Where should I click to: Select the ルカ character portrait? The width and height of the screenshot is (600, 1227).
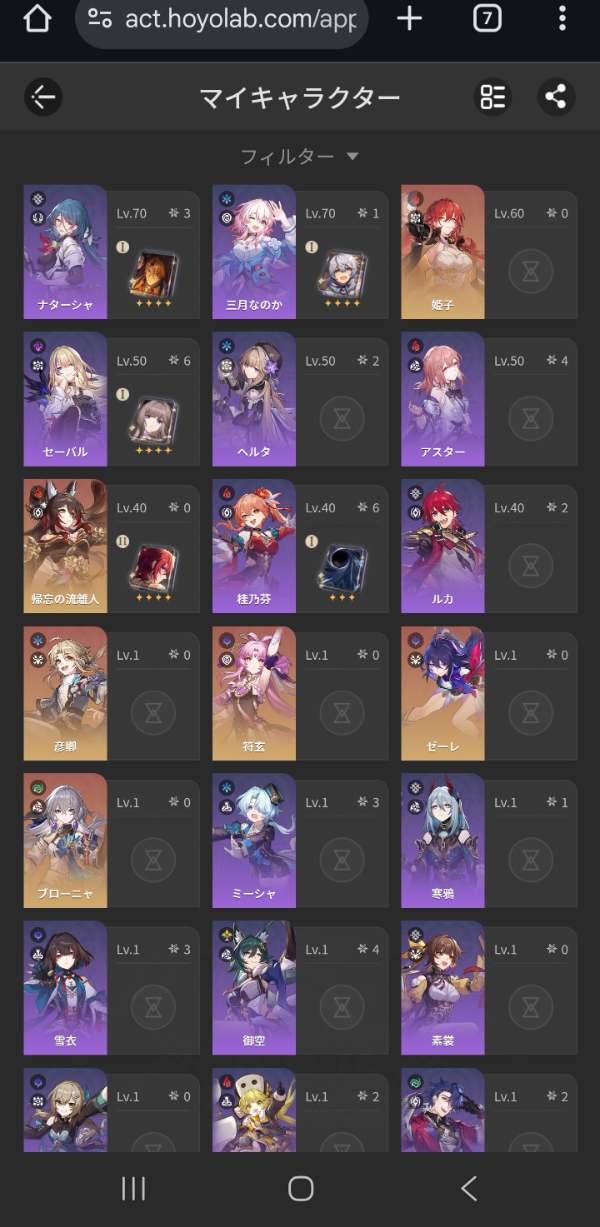[x=443, y=545]
